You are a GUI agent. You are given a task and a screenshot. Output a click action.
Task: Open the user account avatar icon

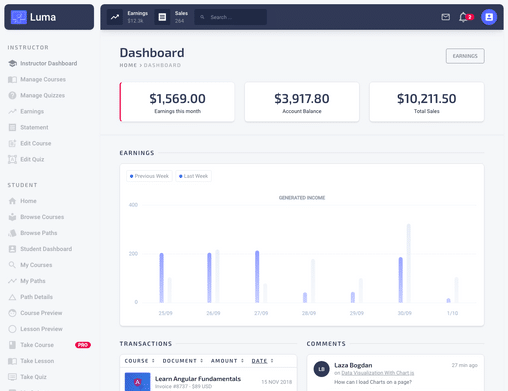coord(489,17)
